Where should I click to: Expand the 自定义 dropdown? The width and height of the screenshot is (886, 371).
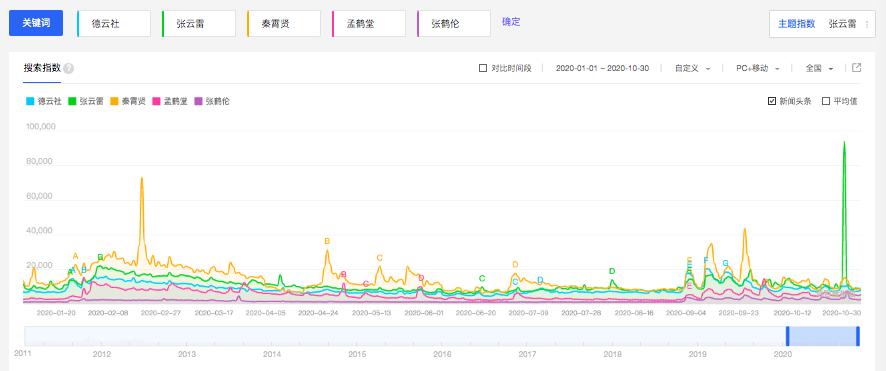click(692, 68)
